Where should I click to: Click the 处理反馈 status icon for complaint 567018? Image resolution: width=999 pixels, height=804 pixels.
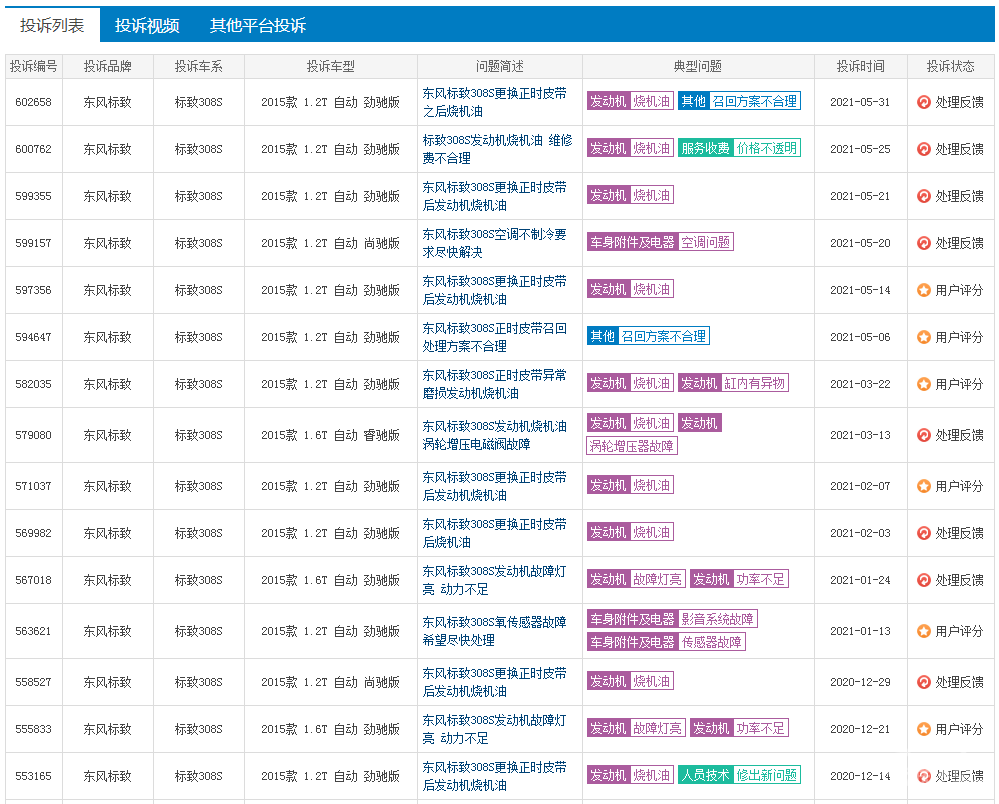pyautogui.click(x=924, y=580)
